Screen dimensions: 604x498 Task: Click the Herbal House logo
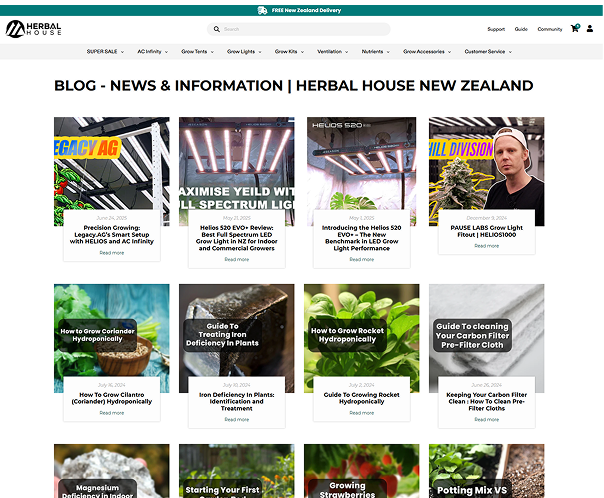[35, 29]
